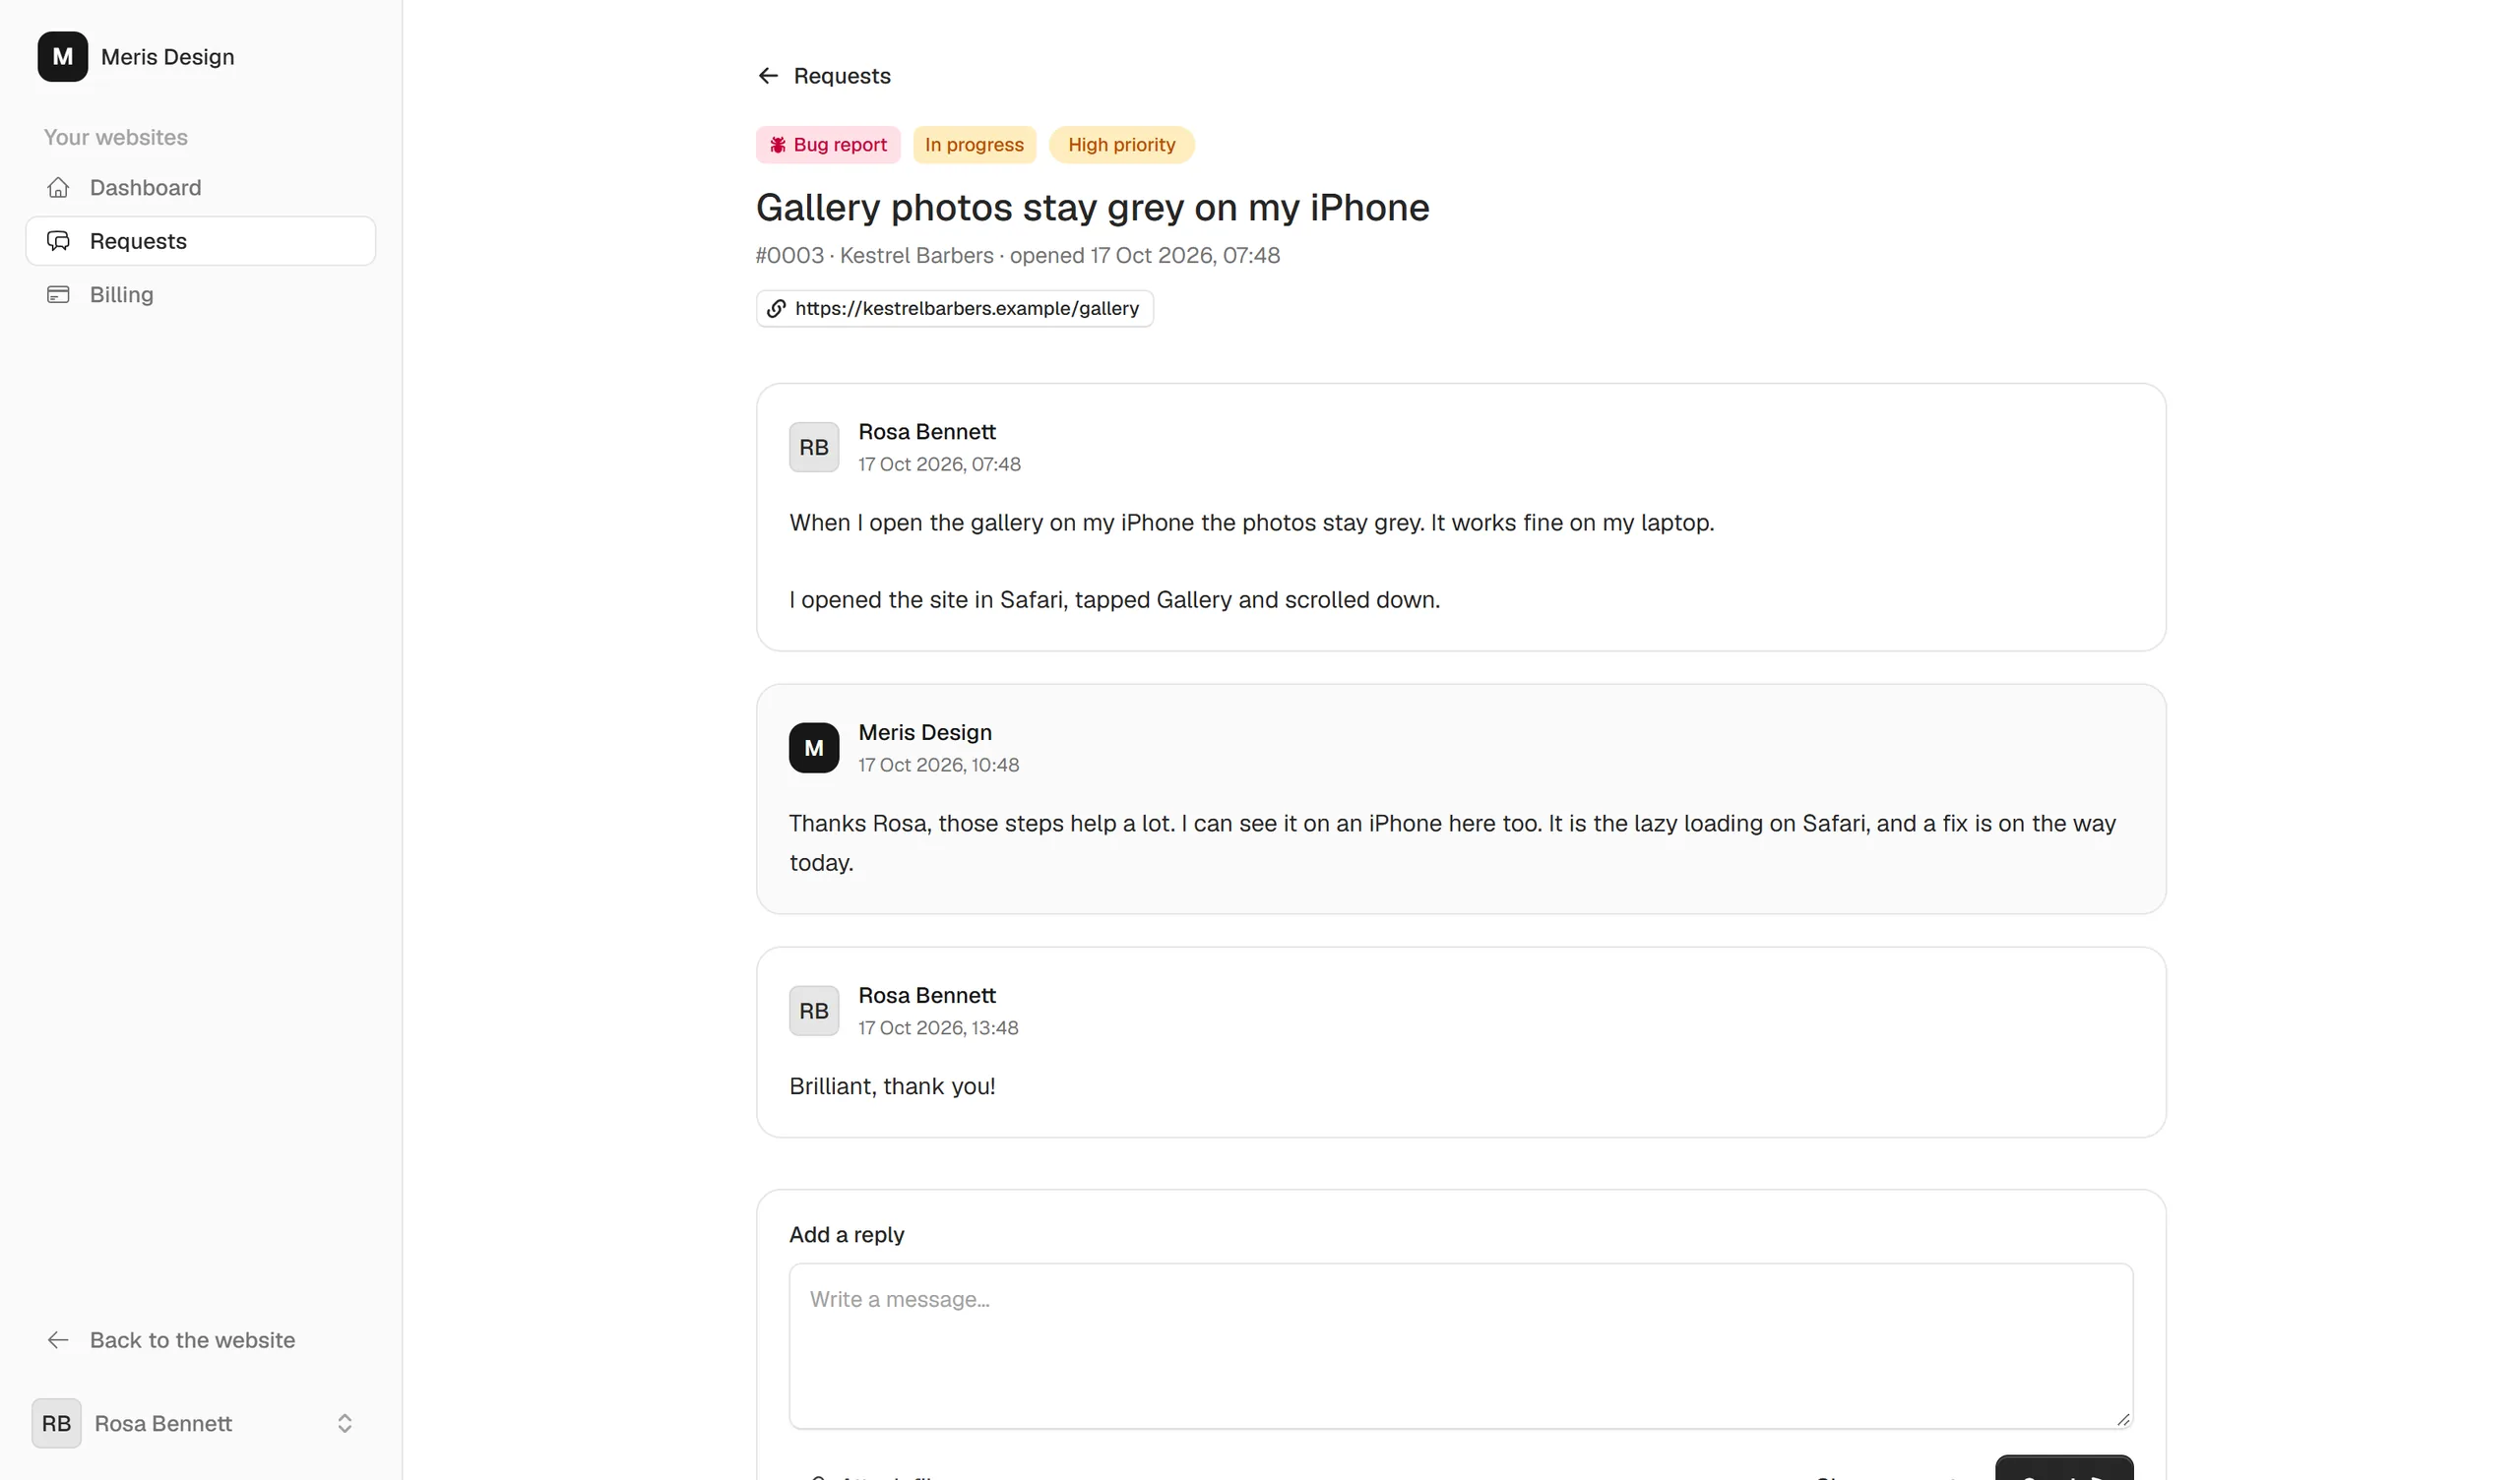Viewport: 2520px width, 1480px height.
Task: Click the title Gallery photos stay grey on my iPhone
Action: tap(1093, 208)
